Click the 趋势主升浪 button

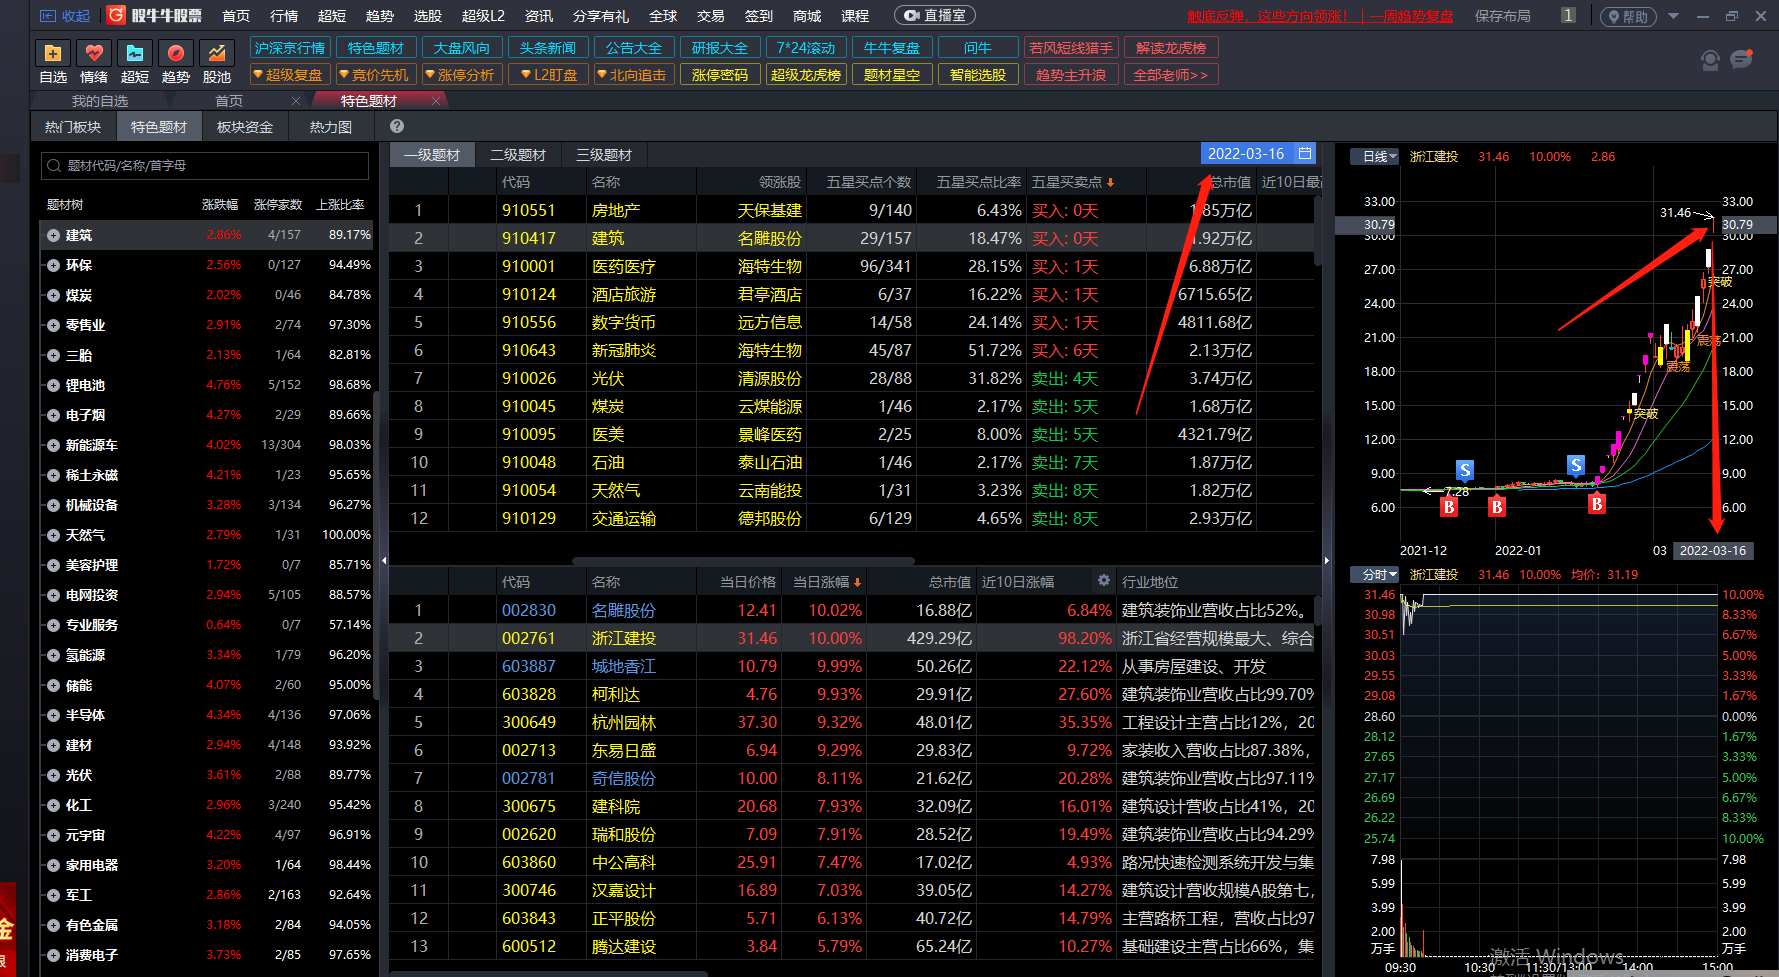[1071, 75]
